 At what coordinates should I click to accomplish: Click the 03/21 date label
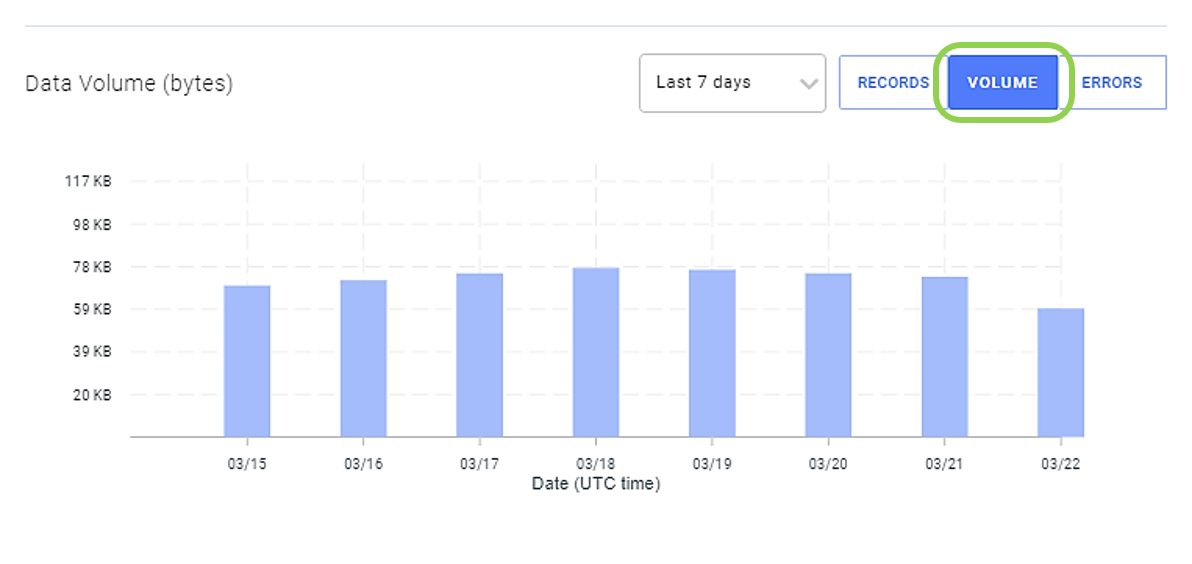(945, 464)
